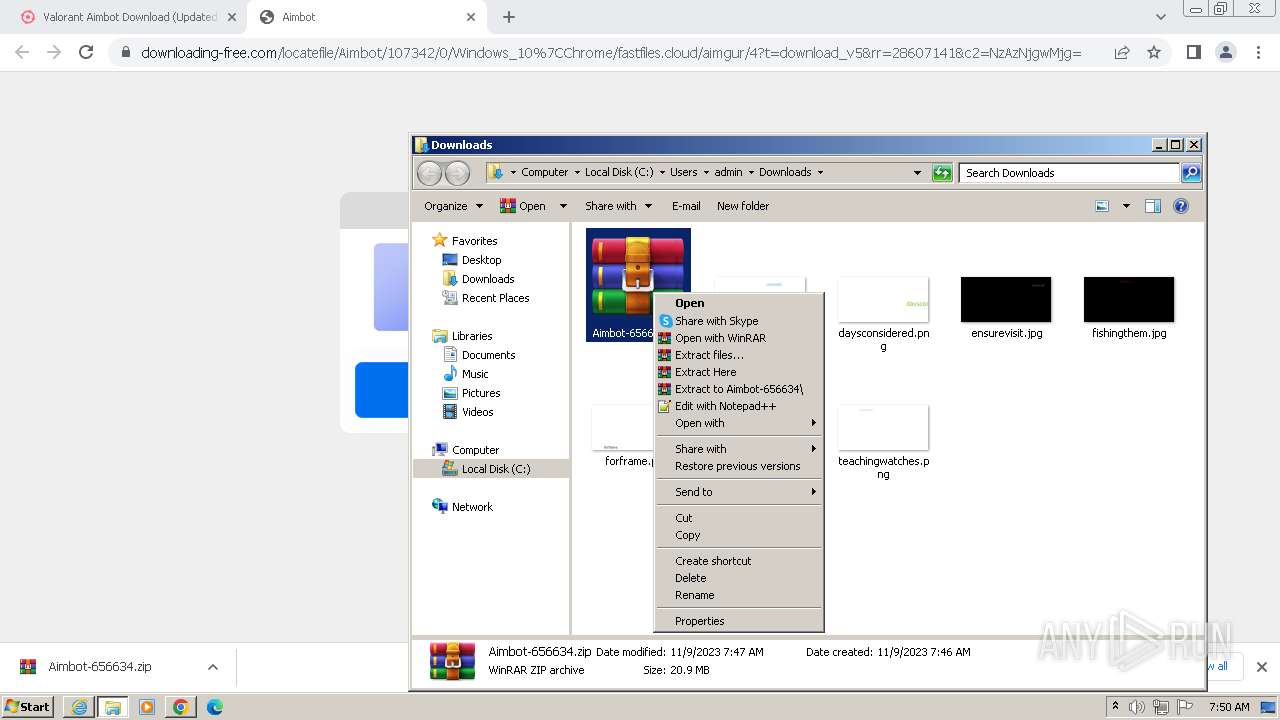Select Extract files... option
The image size is (1280, 720).
tap(738, 355)
